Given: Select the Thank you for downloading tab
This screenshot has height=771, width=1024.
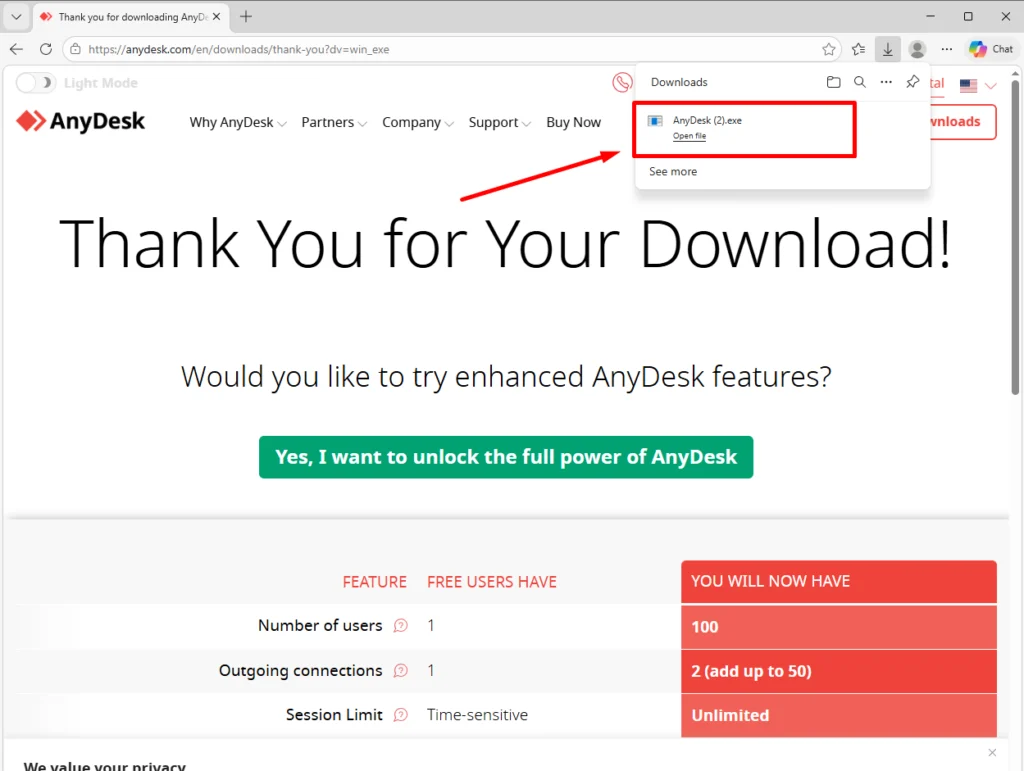Looking at the screenshot, I should pyautogui.click(x=131, y=17).
